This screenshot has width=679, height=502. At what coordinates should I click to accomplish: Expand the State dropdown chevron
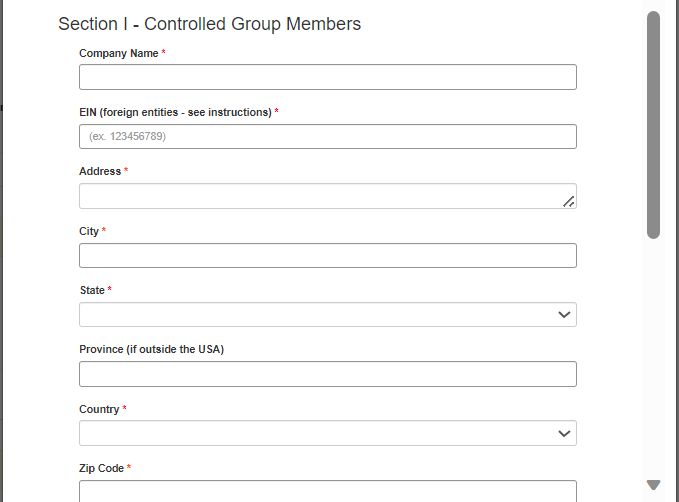tap(565, 315)
